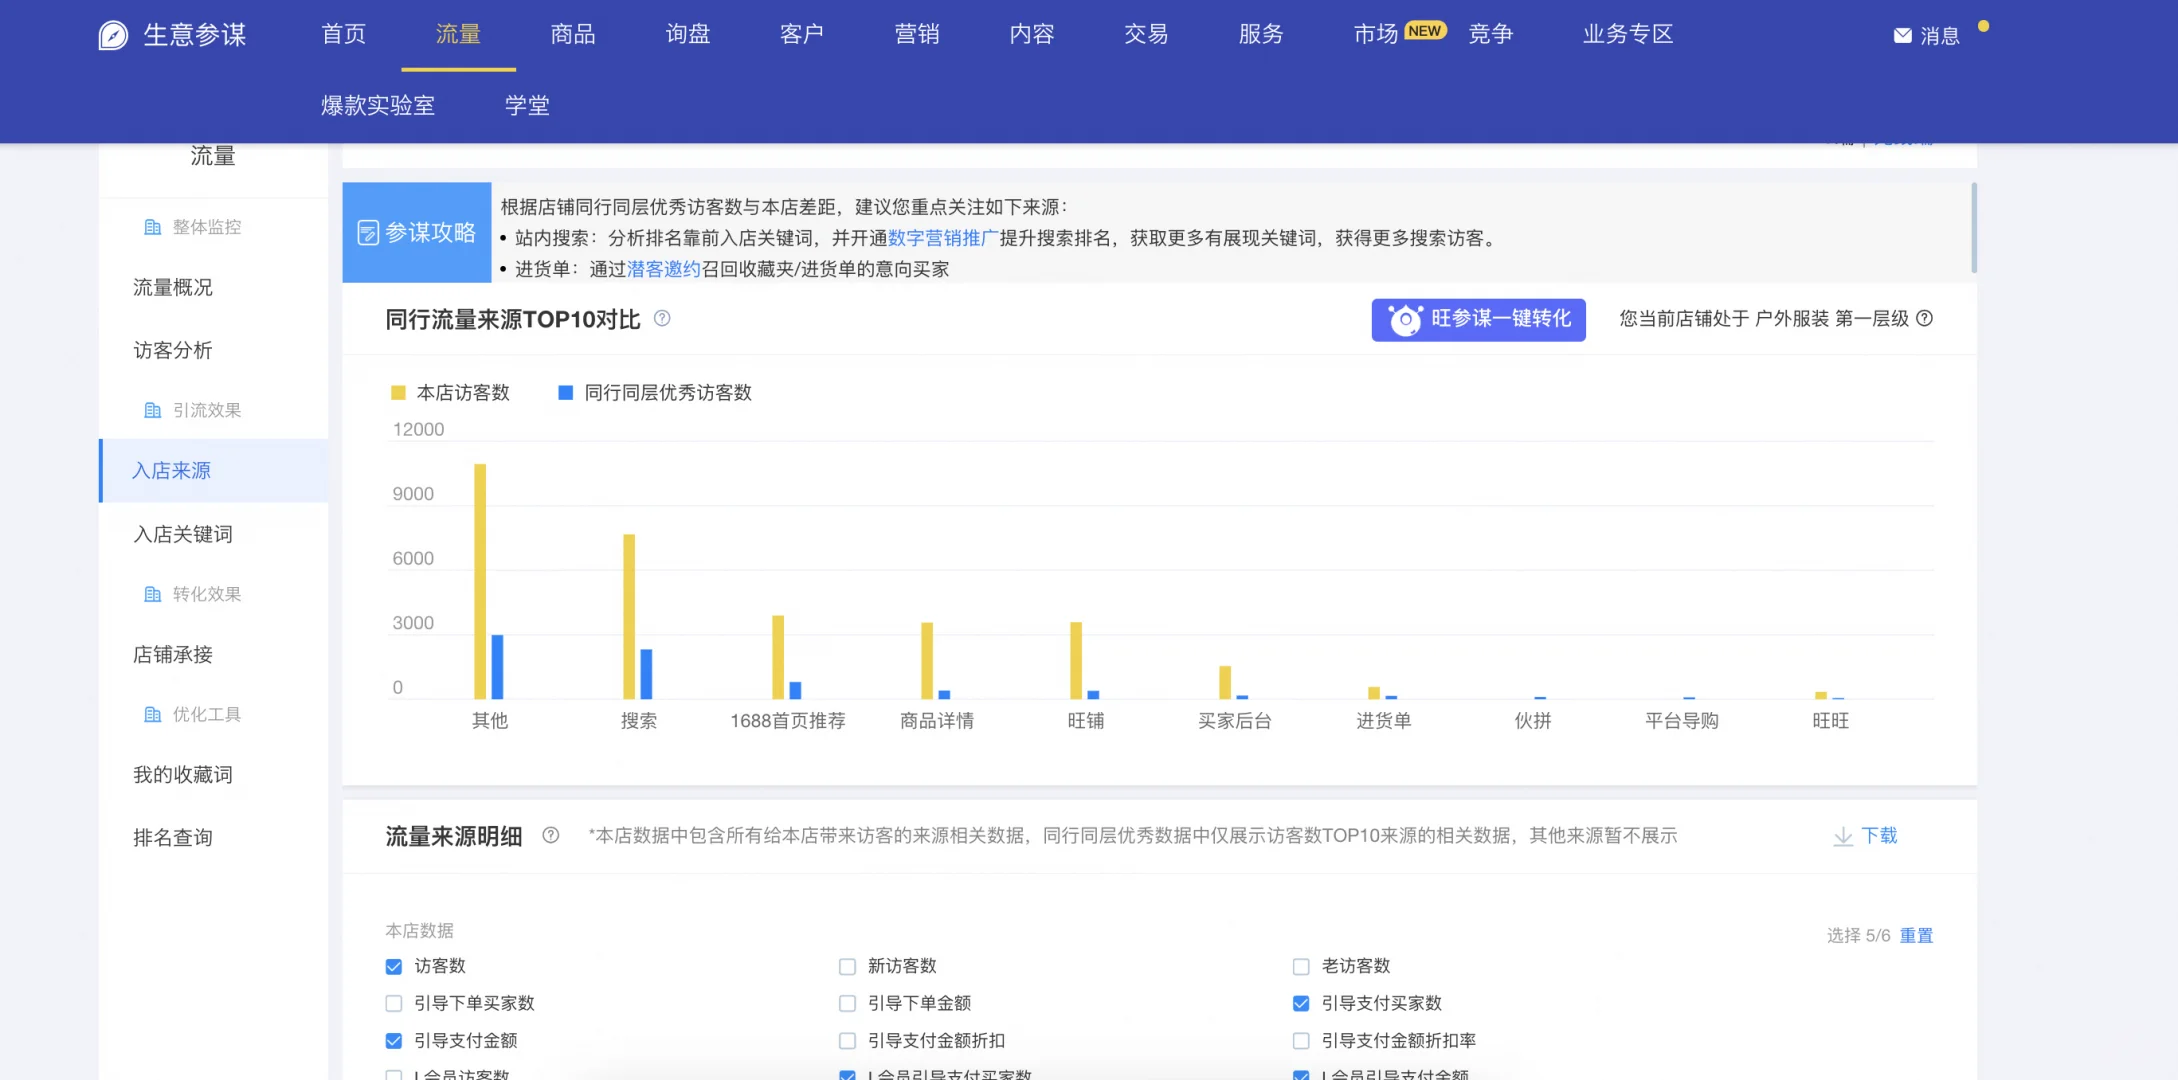Click the NEW badge beside 市场
This screenshot has height=1080, width=2178.
pos(1425,31)
